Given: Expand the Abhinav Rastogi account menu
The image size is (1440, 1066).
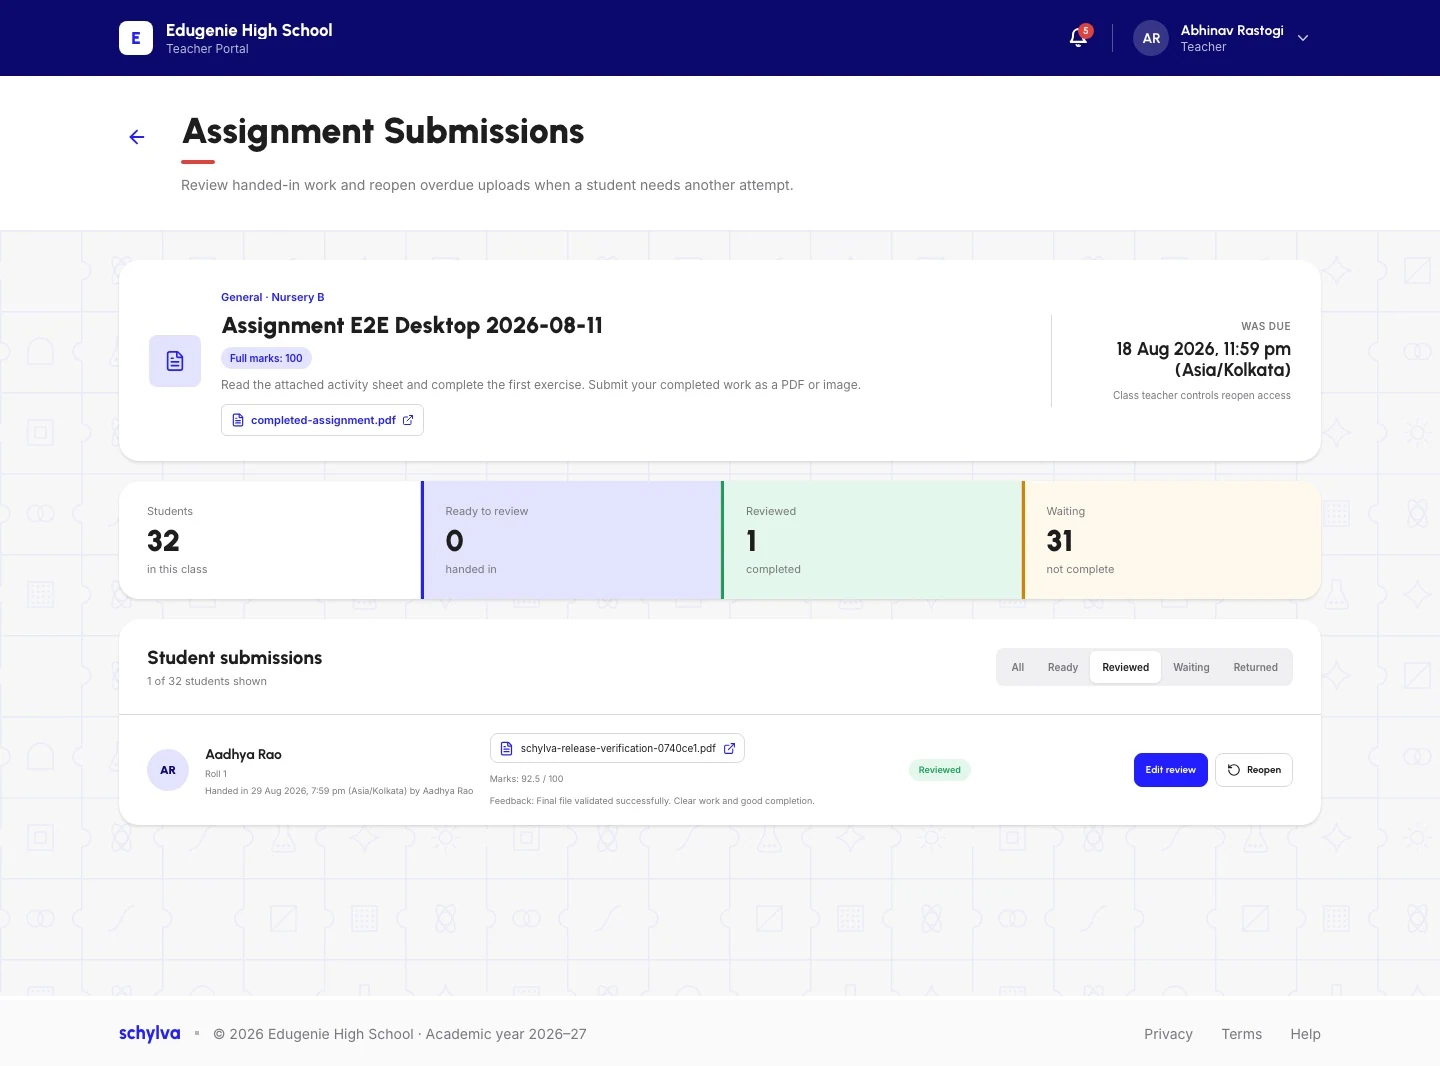Looking at the screenshot, I should click(1303, 38).
